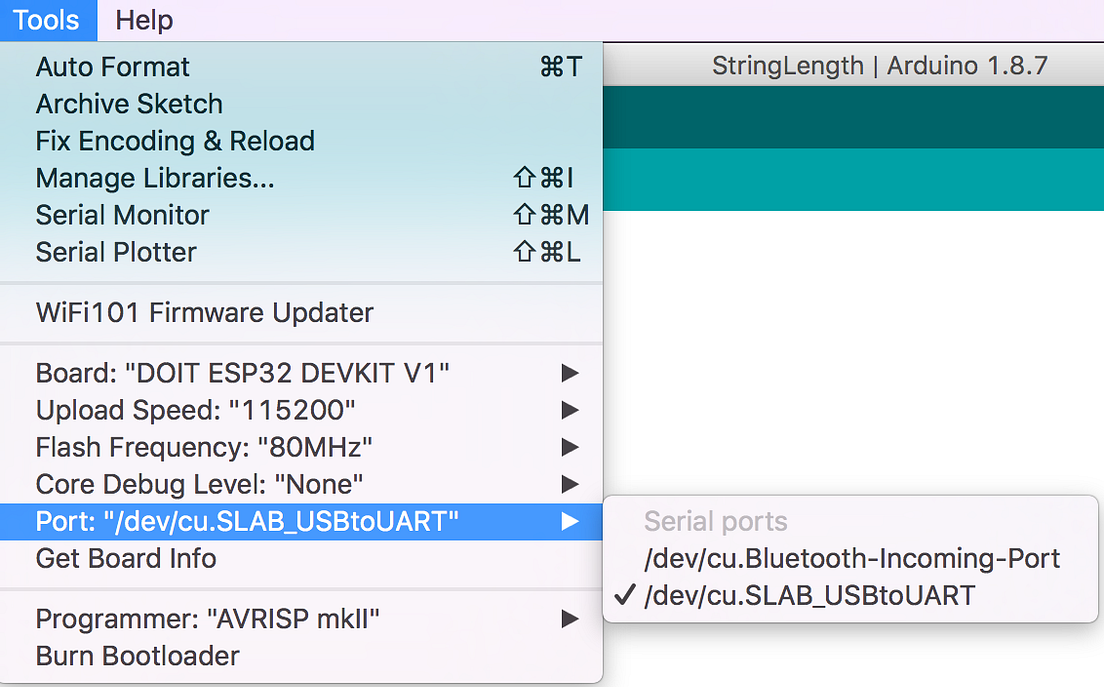Open the Serial Plotter
The image size is (1104, 687).
pyautogui.click(x=115, y=251)
